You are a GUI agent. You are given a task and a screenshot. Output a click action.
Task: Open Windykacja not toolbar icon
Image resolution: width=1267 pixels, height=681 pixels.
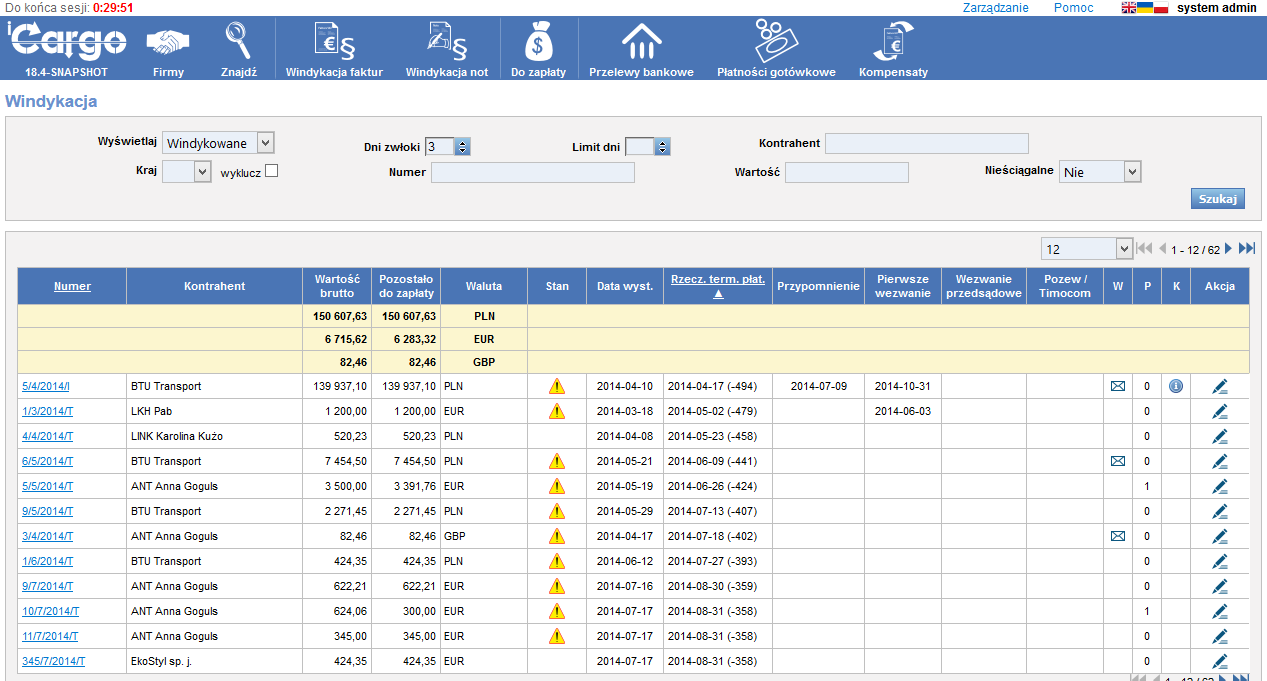pos(446,43)
